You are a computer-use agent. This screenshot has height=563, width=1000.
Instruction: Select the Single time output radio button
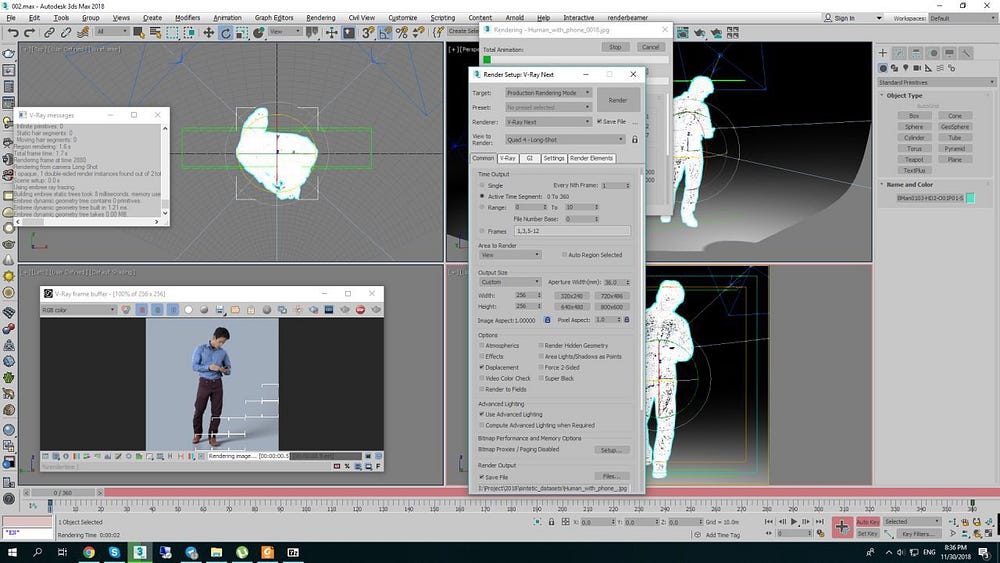482,185
